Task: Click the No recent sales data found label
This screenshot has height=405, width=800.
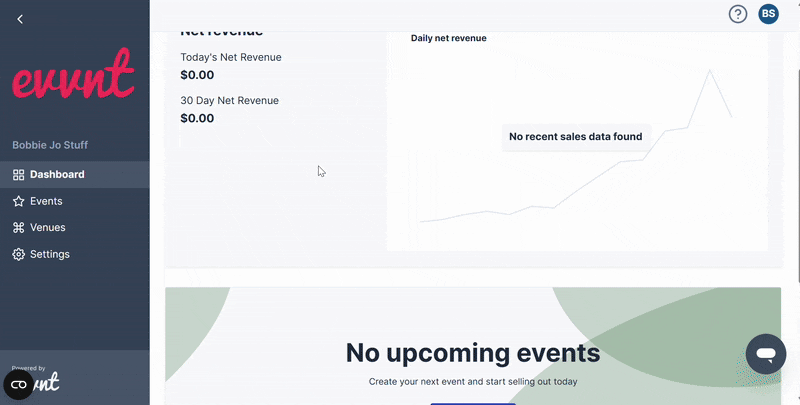Action: point(575,137)
